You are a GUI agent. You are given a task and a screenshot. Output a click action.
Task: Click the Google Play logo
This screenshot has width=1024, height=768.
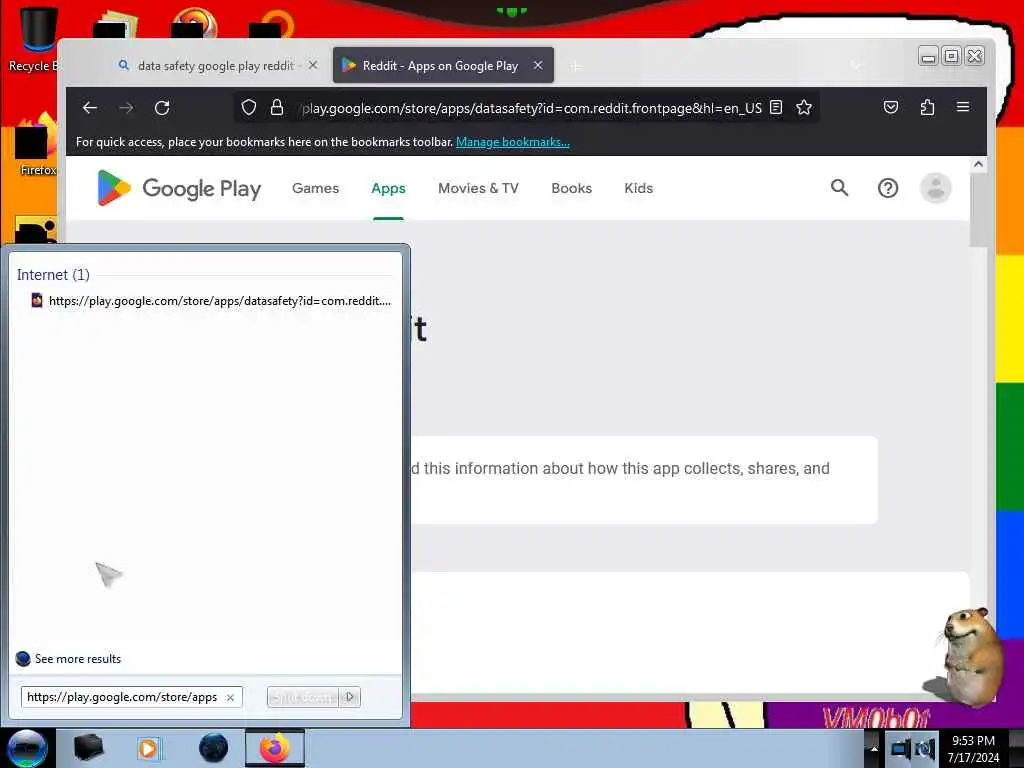(x=178, y=188)
